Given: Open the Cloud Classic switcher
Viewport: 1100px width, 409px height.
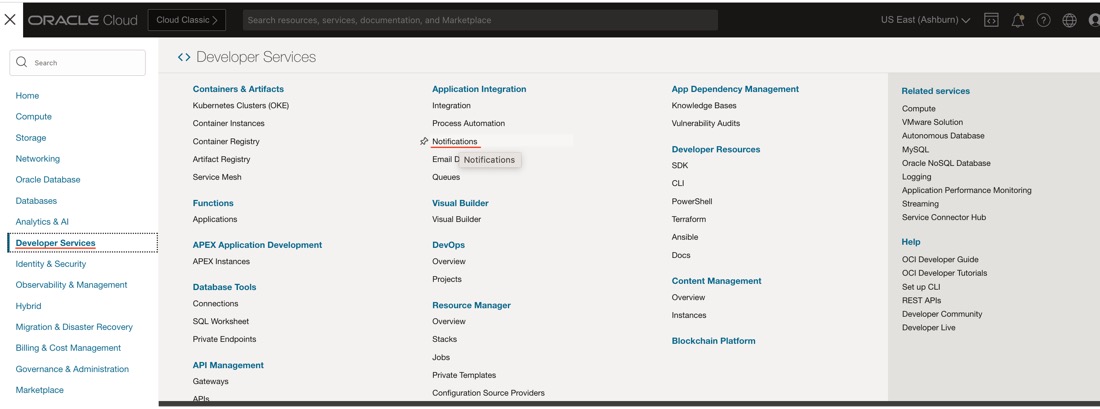Looking at the screenshot, I should coord(187,20).
